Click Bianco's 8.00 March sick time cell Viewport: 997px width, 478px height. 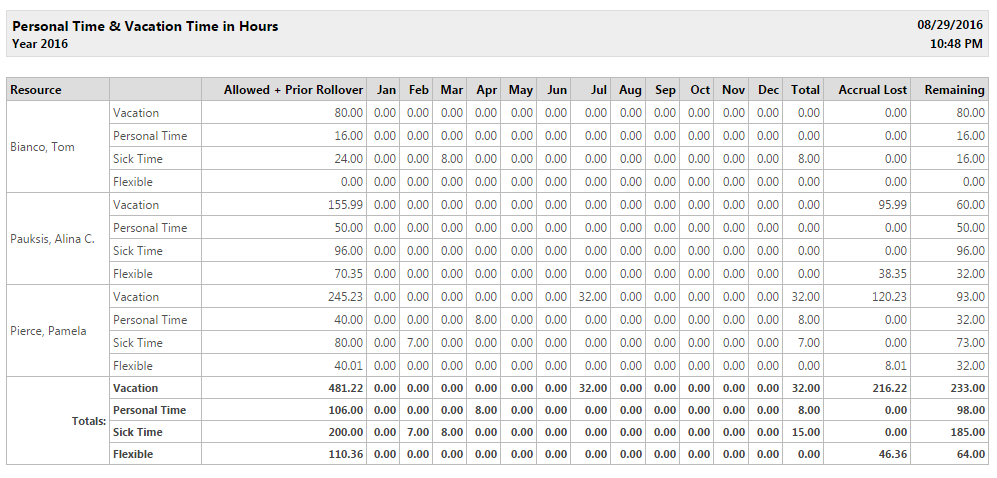(x=451, y=158)
